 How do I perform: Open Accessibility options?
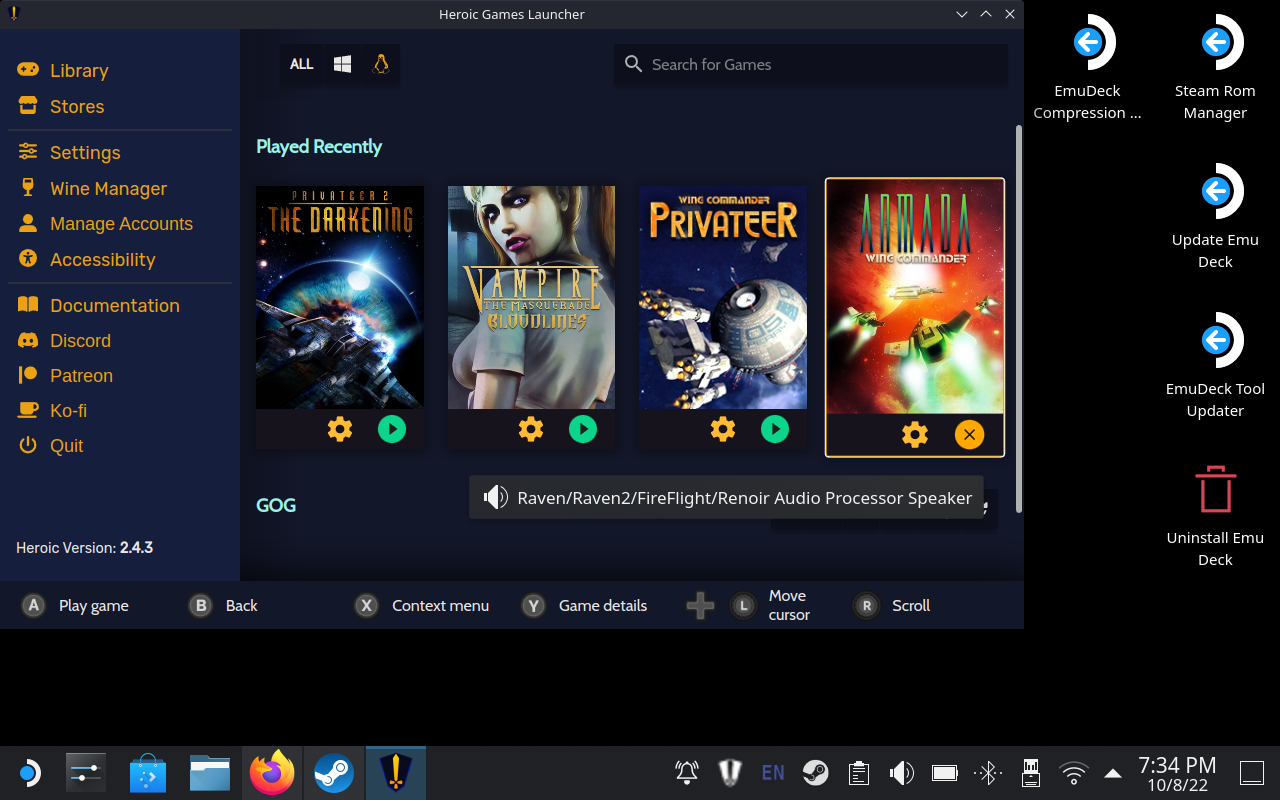(x=87, y=260)
